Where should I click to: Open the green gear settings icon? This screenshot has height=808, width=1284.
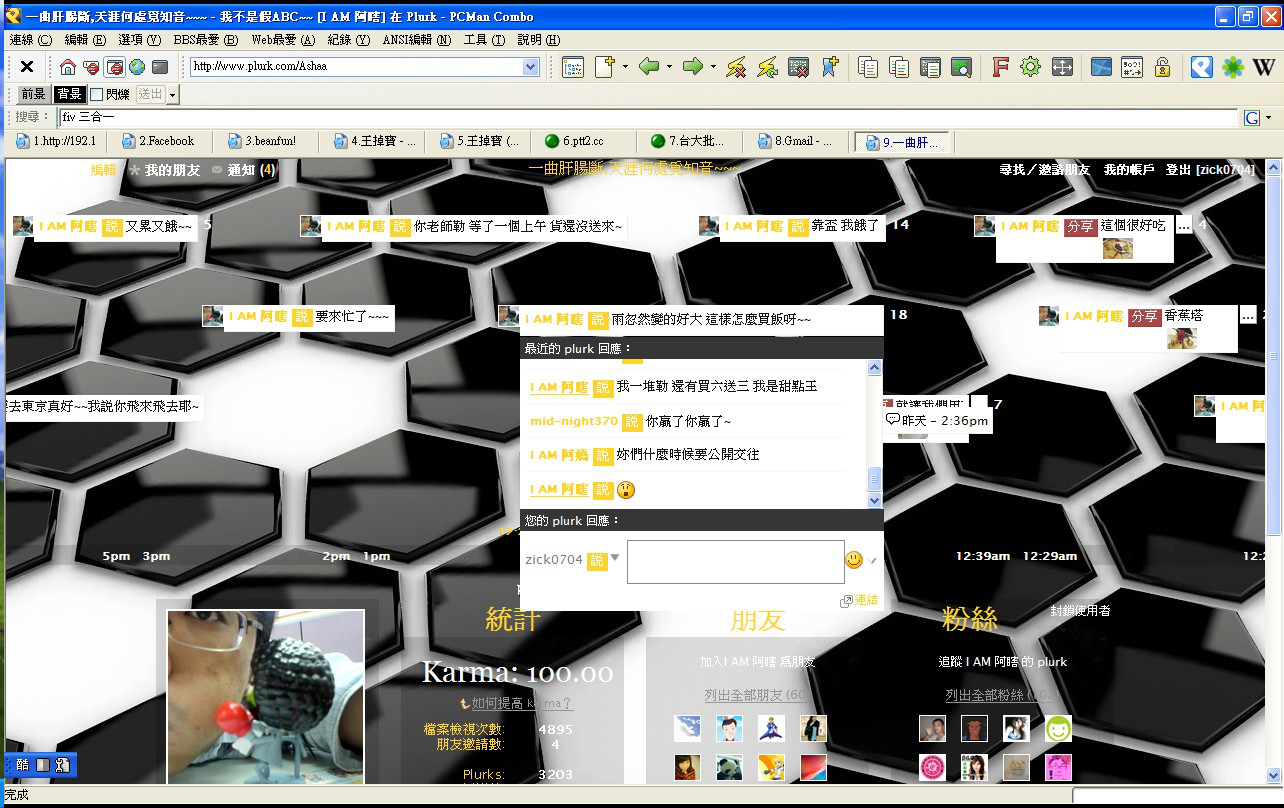(x=1030, y=67)
